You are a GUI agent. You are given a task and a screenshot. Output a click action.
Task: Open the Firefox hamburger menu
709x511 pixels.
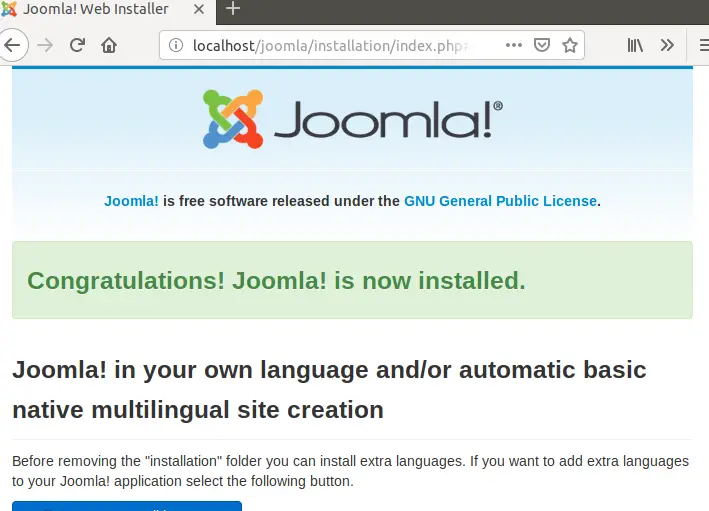click(704, 45)
